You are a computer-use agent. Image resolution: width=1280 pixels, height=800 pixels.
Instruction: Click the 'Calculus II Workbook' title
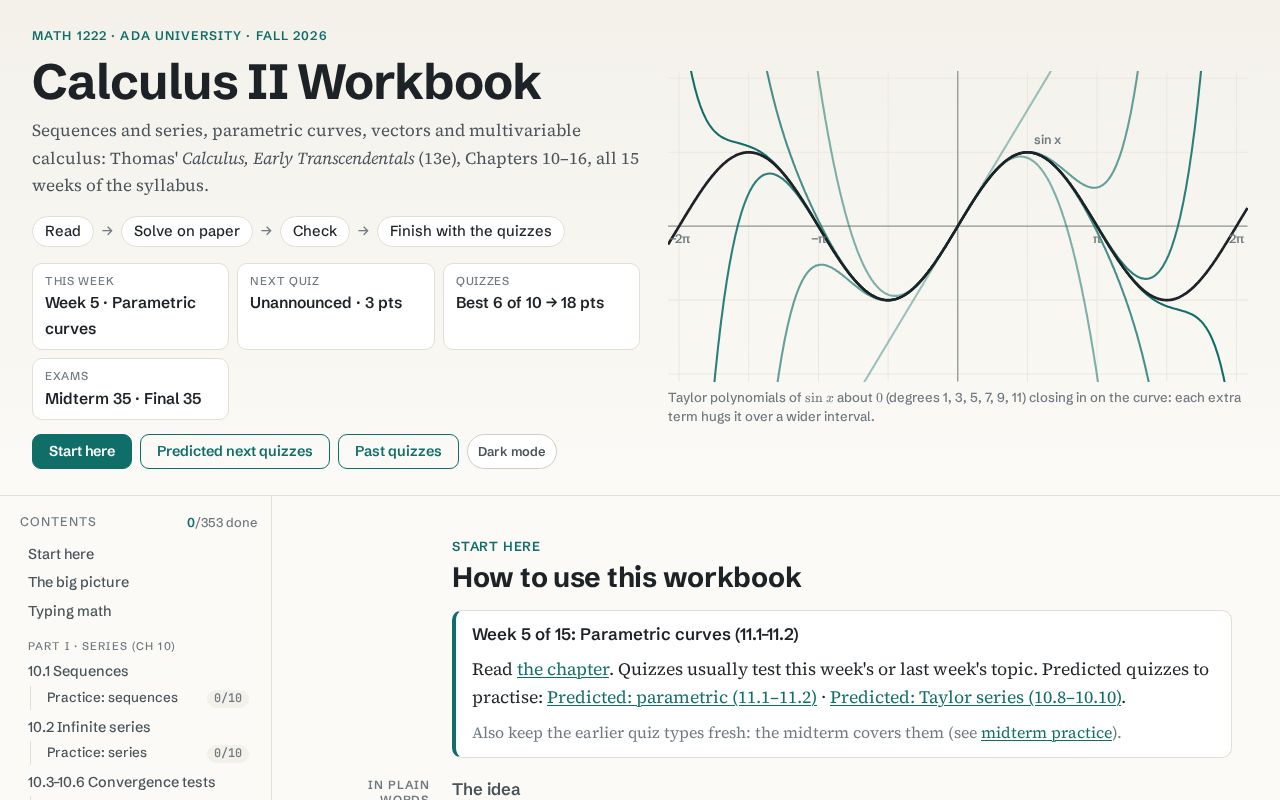click(286, 82)
